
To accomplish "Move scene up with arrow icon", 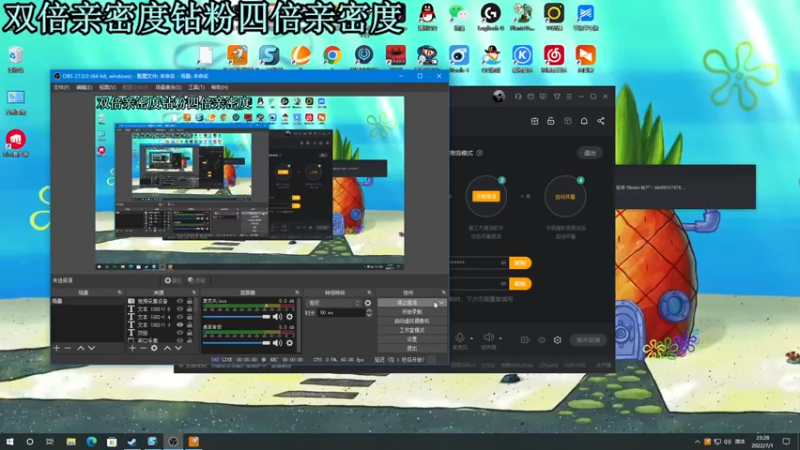I will point(81,348).
